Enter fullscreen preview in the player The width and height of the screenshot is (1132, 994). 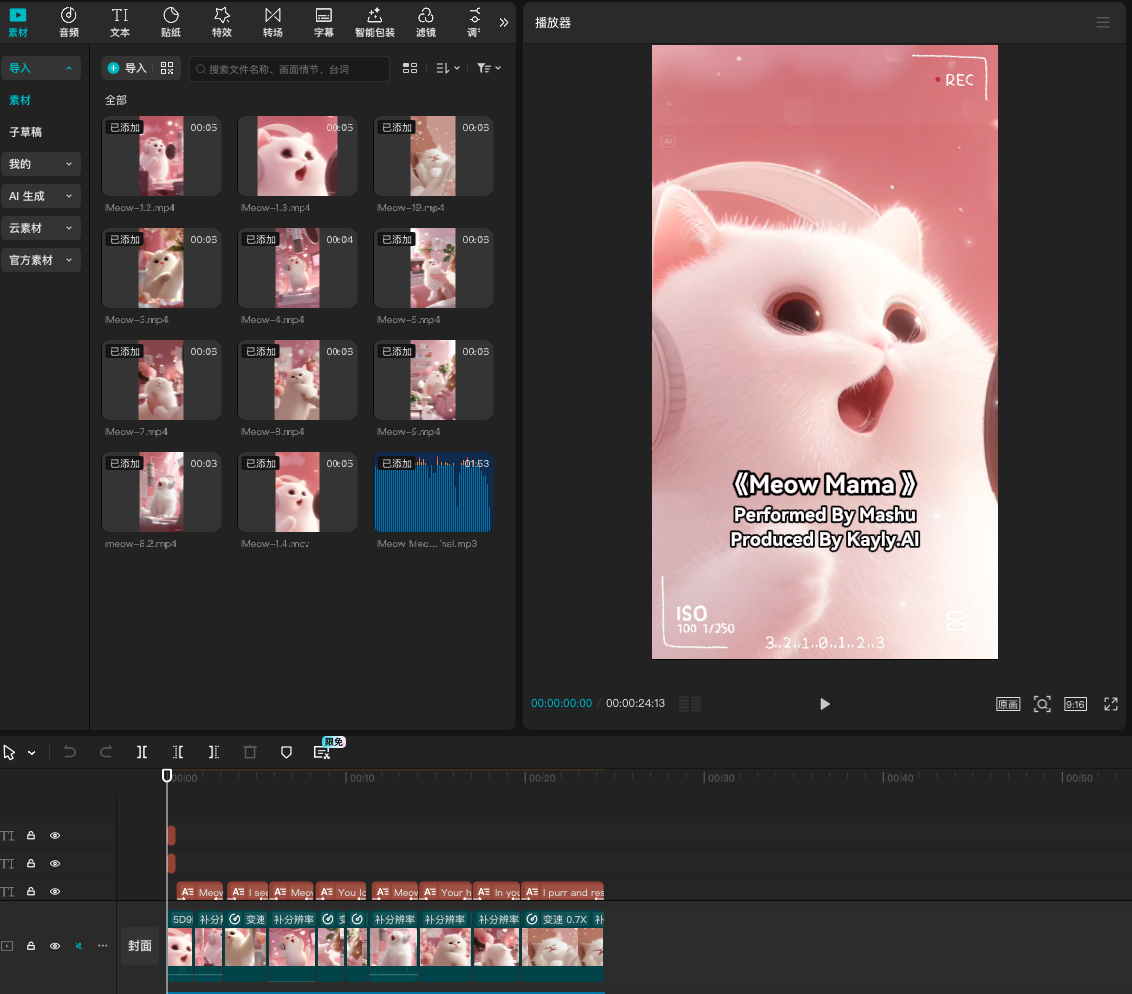click(x=1110, y=704)
